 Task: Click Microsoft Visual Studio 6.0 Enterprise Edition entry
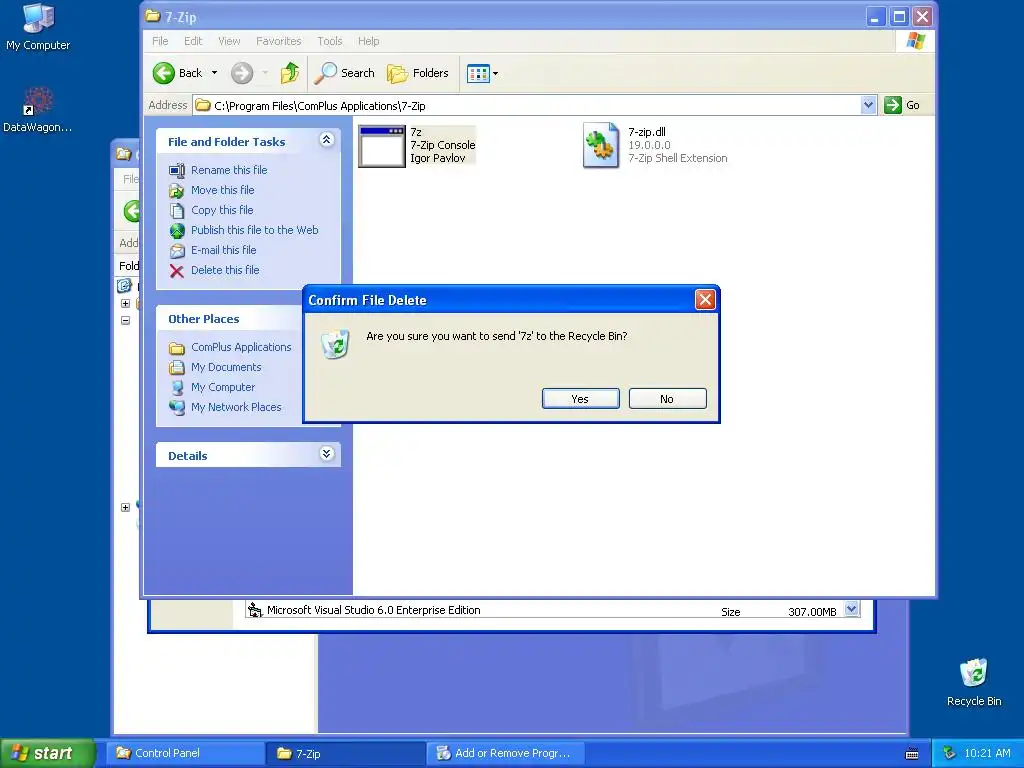(373, 610)
